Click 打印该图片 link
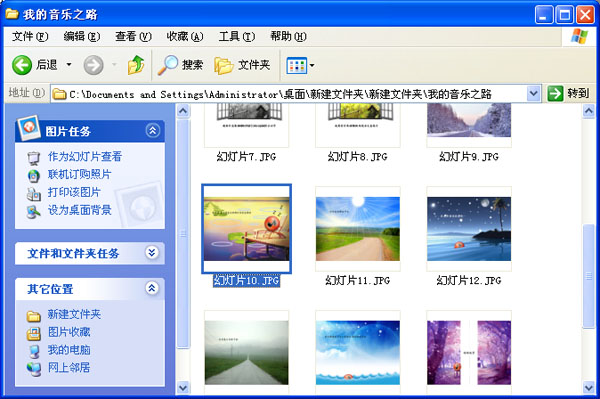The height and width of the screenshot is (399, 600). point(74,192)
